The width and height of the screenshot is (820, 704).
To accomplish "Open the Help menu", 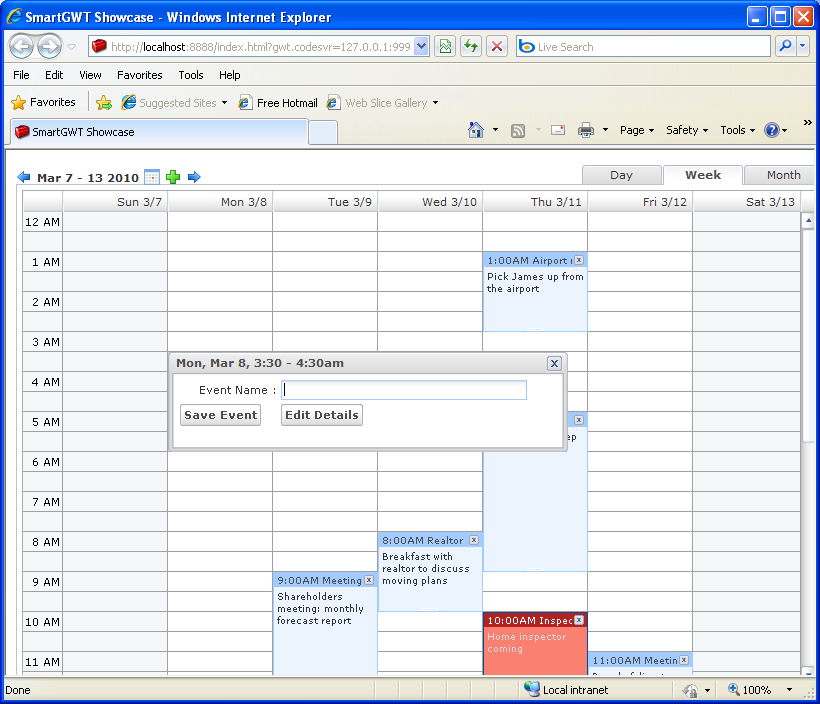I will tap(230, 75).
